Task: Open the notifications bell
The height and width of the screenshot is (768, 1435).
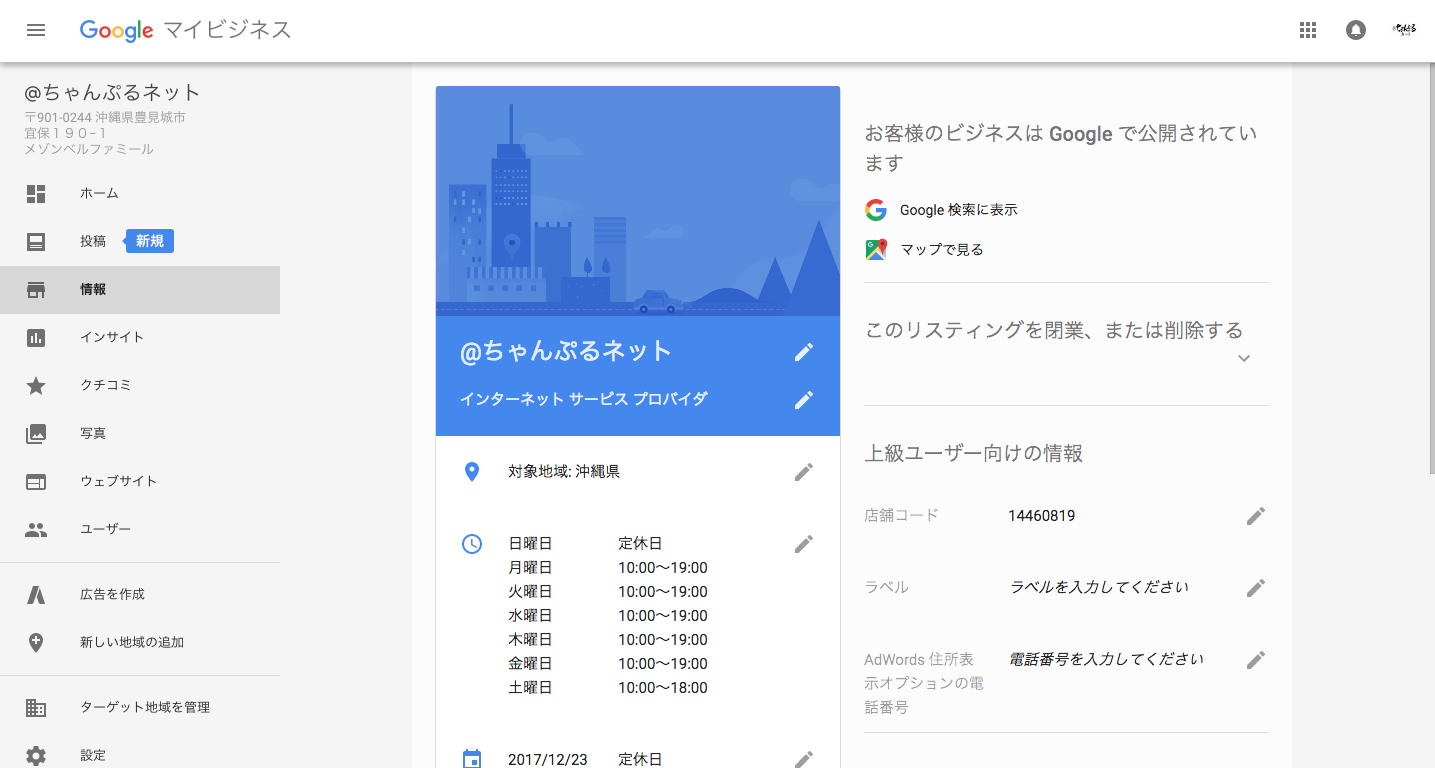Action: [1356, 30]
